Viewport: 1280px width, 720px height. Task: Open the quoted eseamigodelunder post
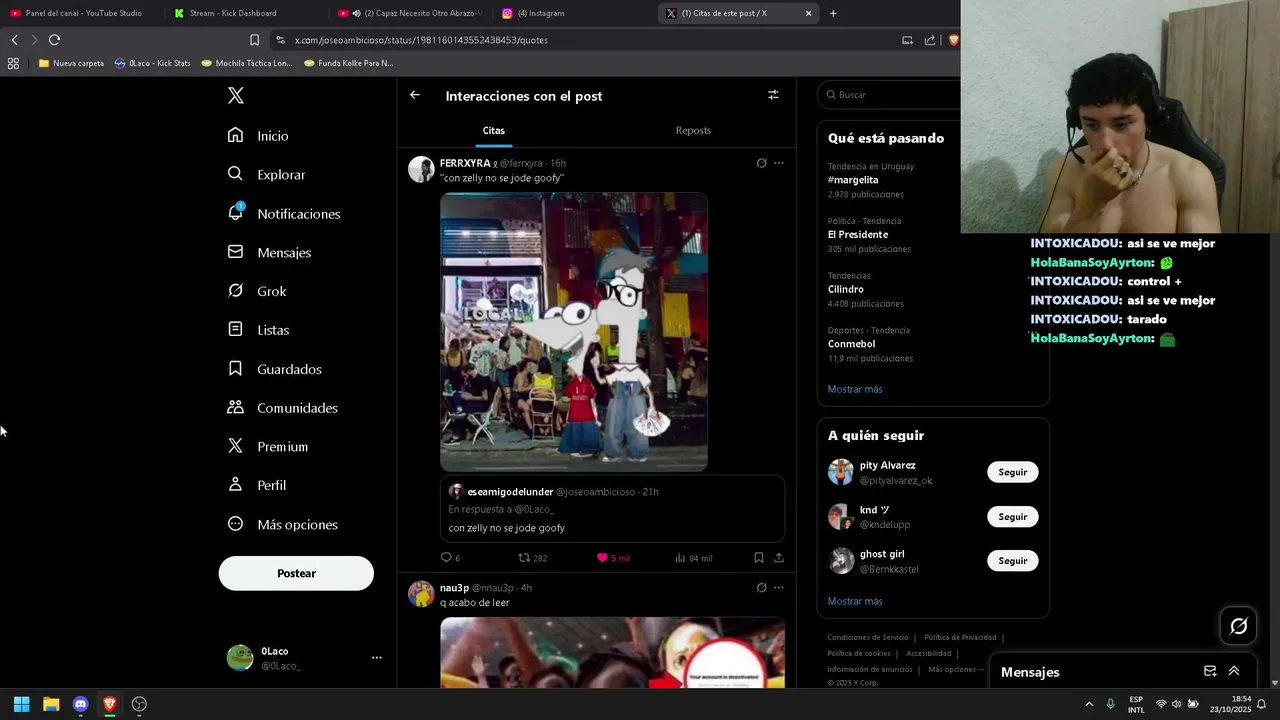click(612, 509)
